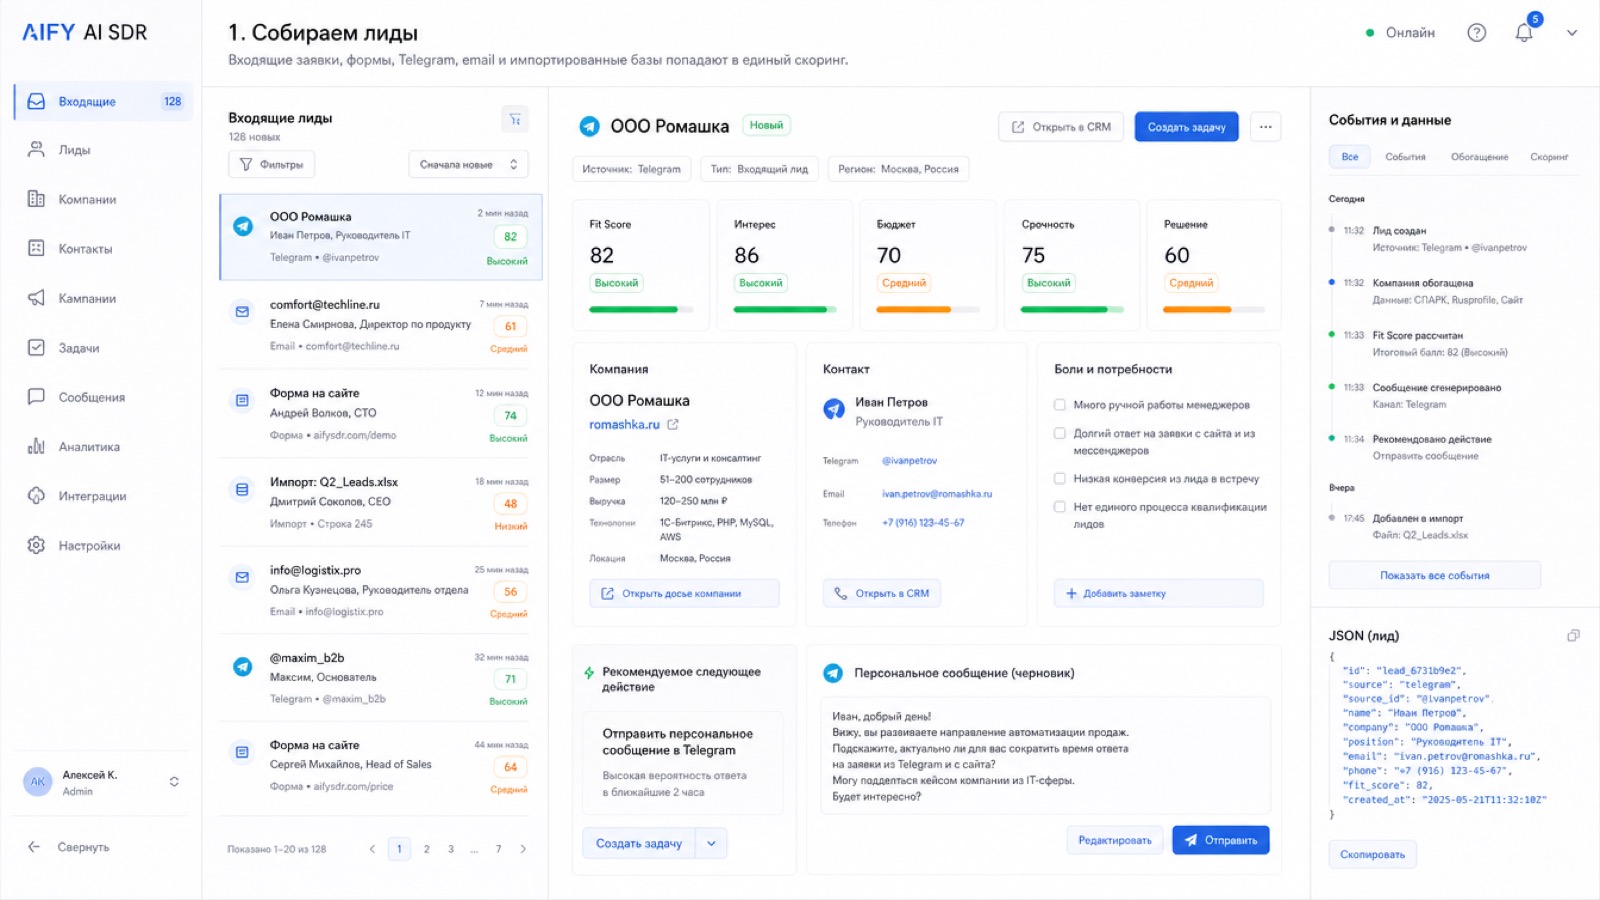Go to next page arrow in pagination
Image resolution: width=1600 pixels, height=900 pixels.
[523, 849]
